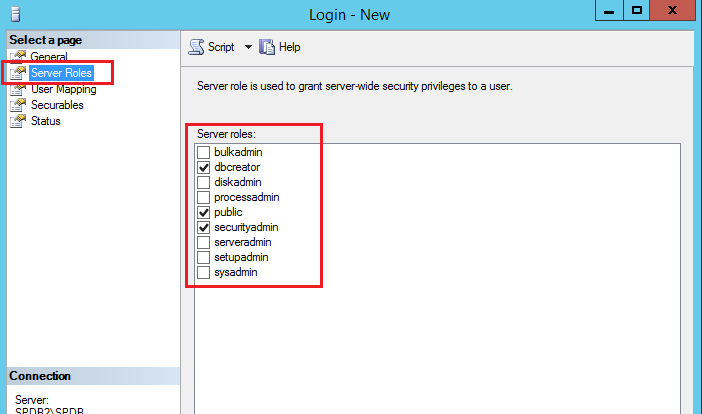702x414 pixels.
Task: Click the General page icon
Action: coord(18,56)
